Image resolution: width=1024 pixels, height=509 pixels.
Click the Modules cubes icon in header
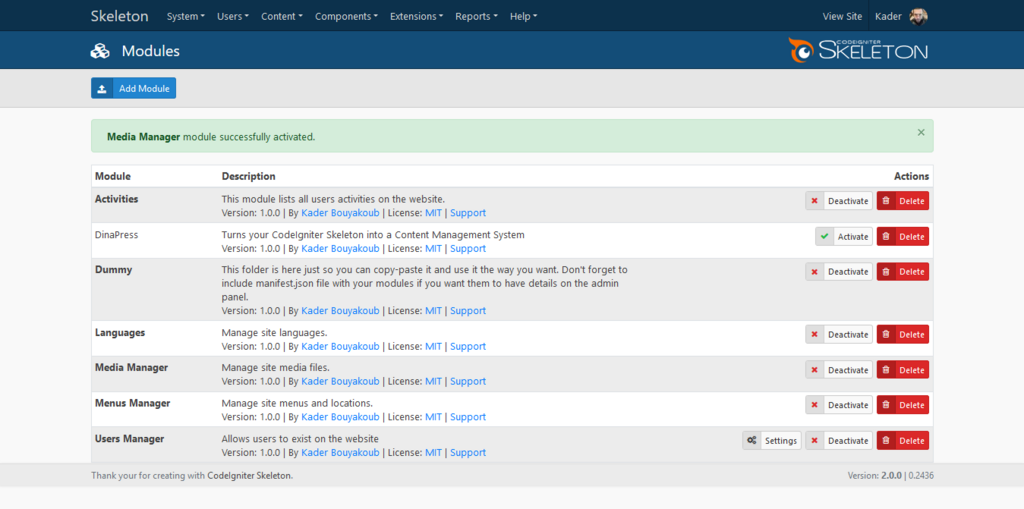tap(100, 51)
